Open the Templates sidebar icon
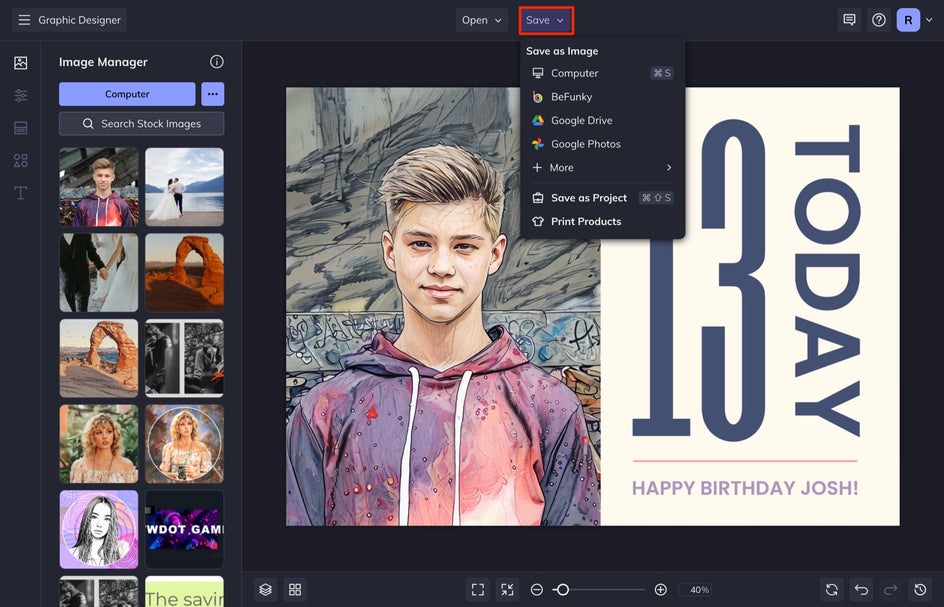 pos(20,128)
